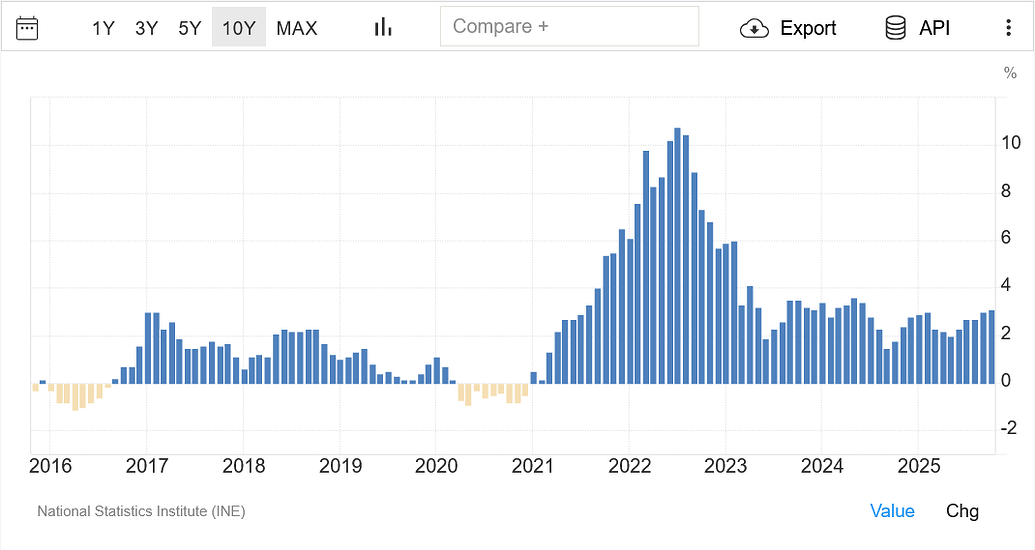Select the 1Y time range

103,28
